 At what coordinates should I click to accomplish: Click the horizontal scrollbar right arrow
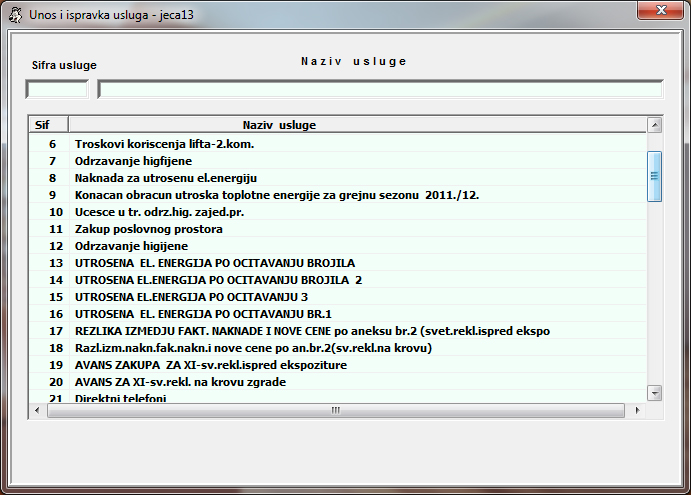pos(637,410)
